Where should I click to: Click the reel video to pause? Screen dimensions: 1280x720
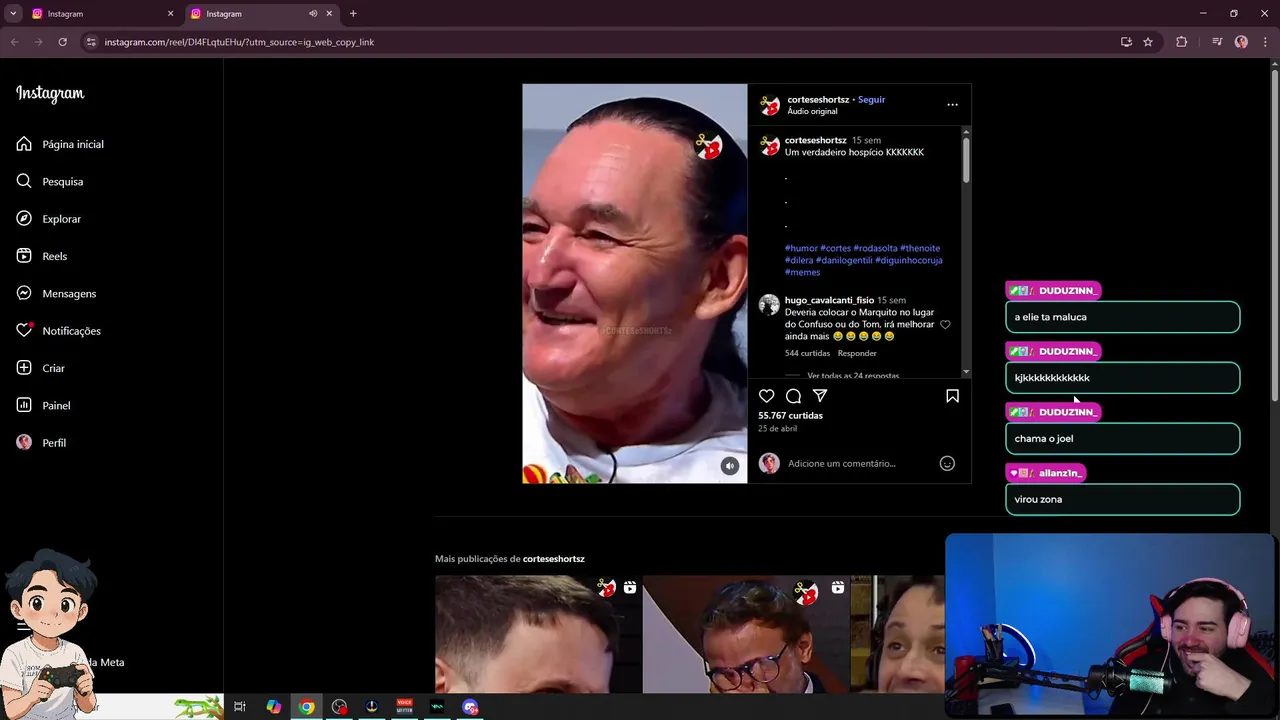tap(634, 283)
